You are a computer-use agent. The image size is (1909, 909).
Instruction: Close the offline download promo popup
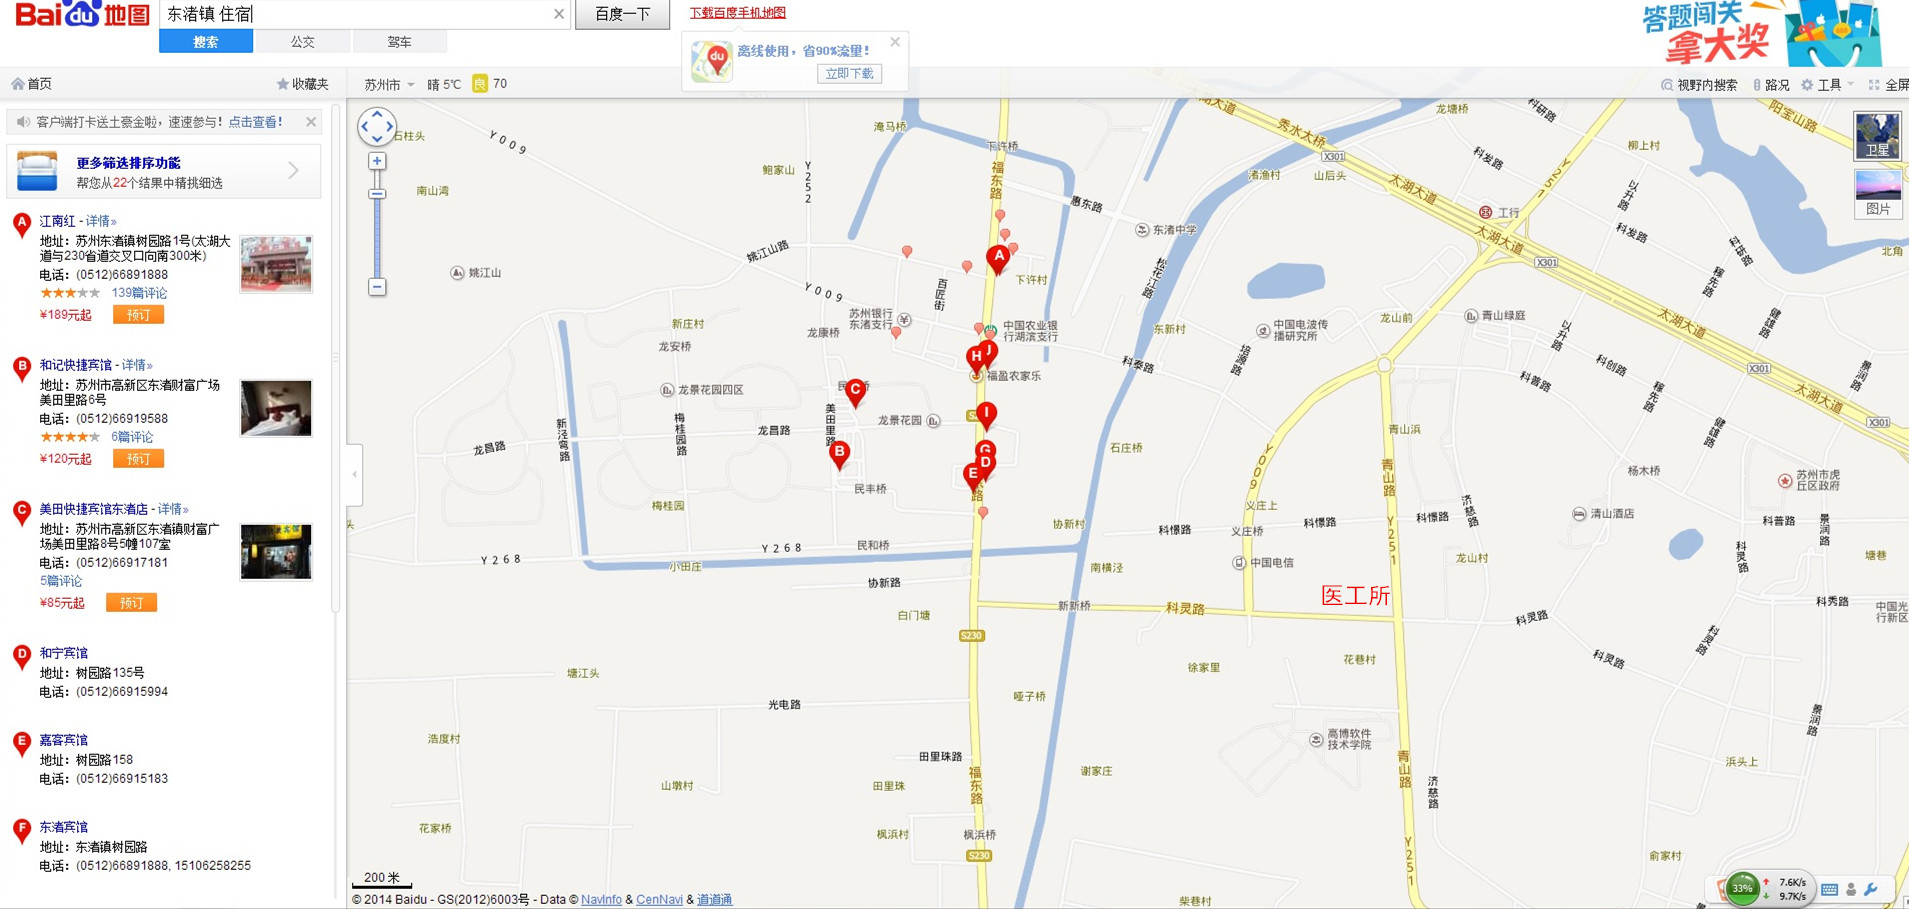point(895,42)
